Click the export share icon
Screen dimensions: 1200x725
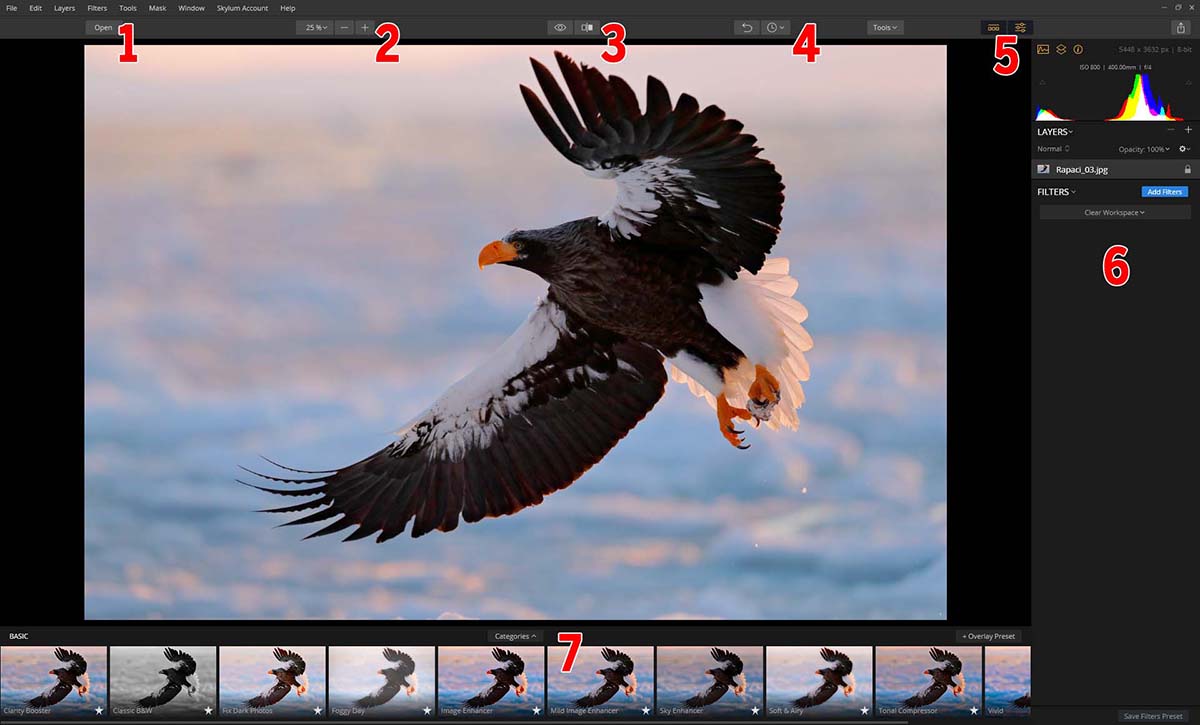click(x=1181, y=28)
